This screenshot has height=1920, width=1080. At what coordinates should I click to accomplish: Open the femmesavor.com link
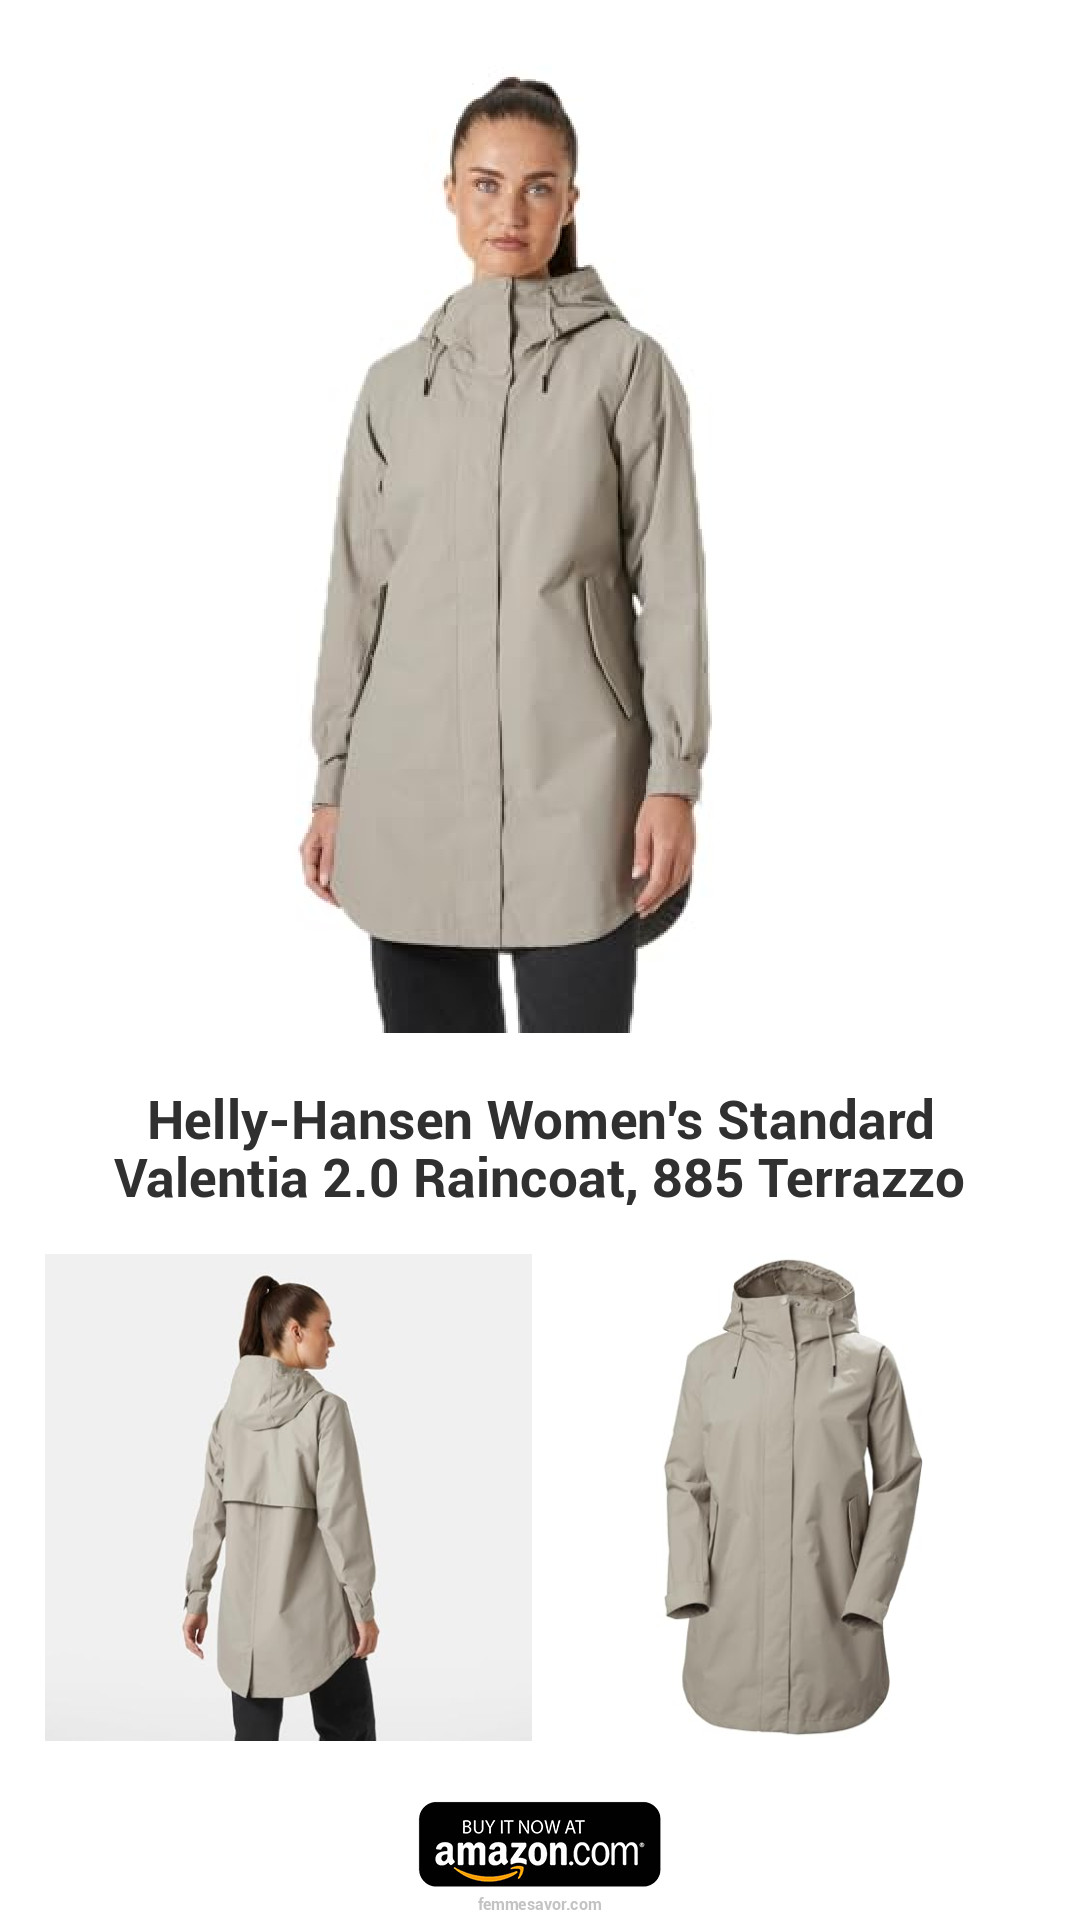(540, 1904)
